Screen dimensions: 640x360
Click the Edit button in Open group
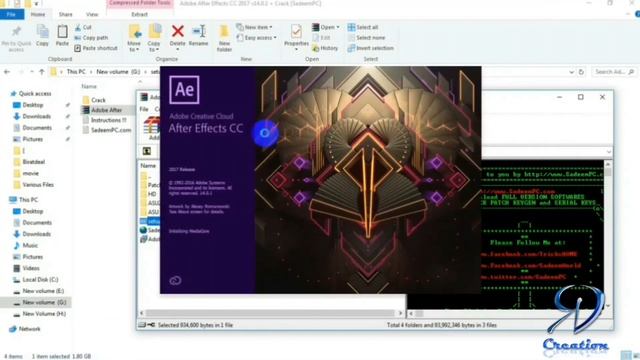point(321,38)
